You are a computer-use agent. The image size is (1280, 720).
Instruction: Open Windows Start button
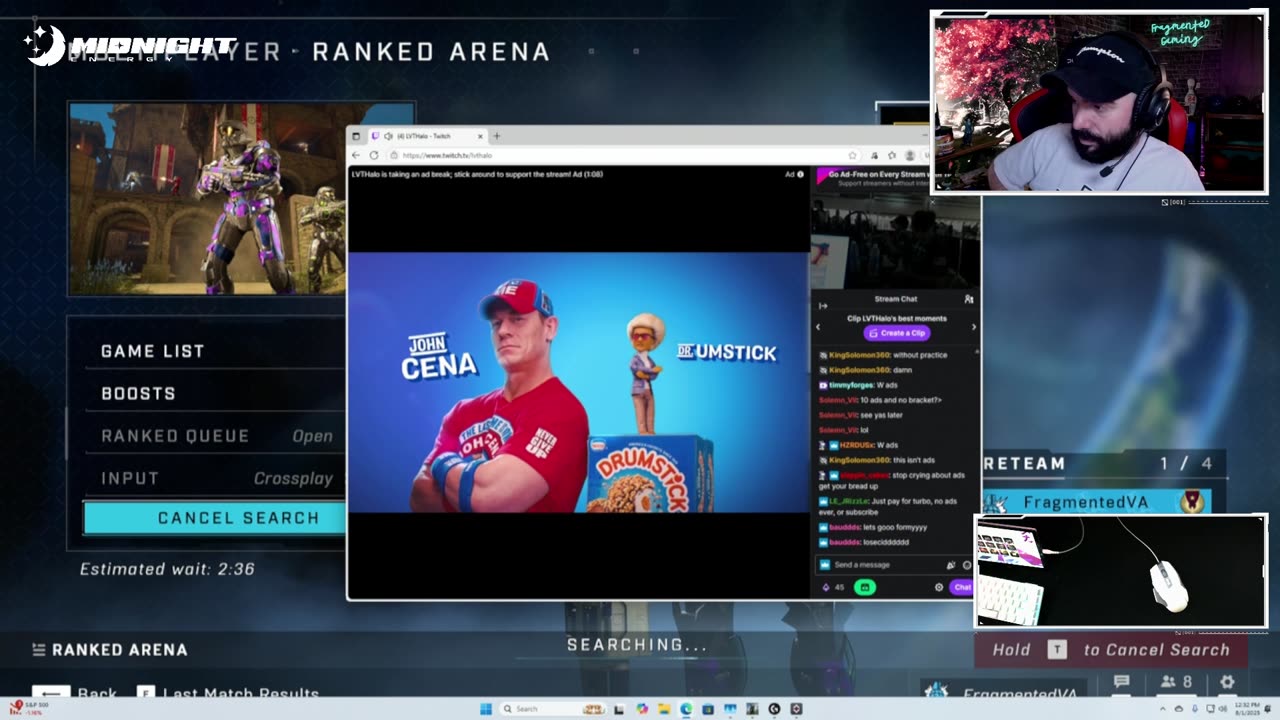(x=485, y=709)
